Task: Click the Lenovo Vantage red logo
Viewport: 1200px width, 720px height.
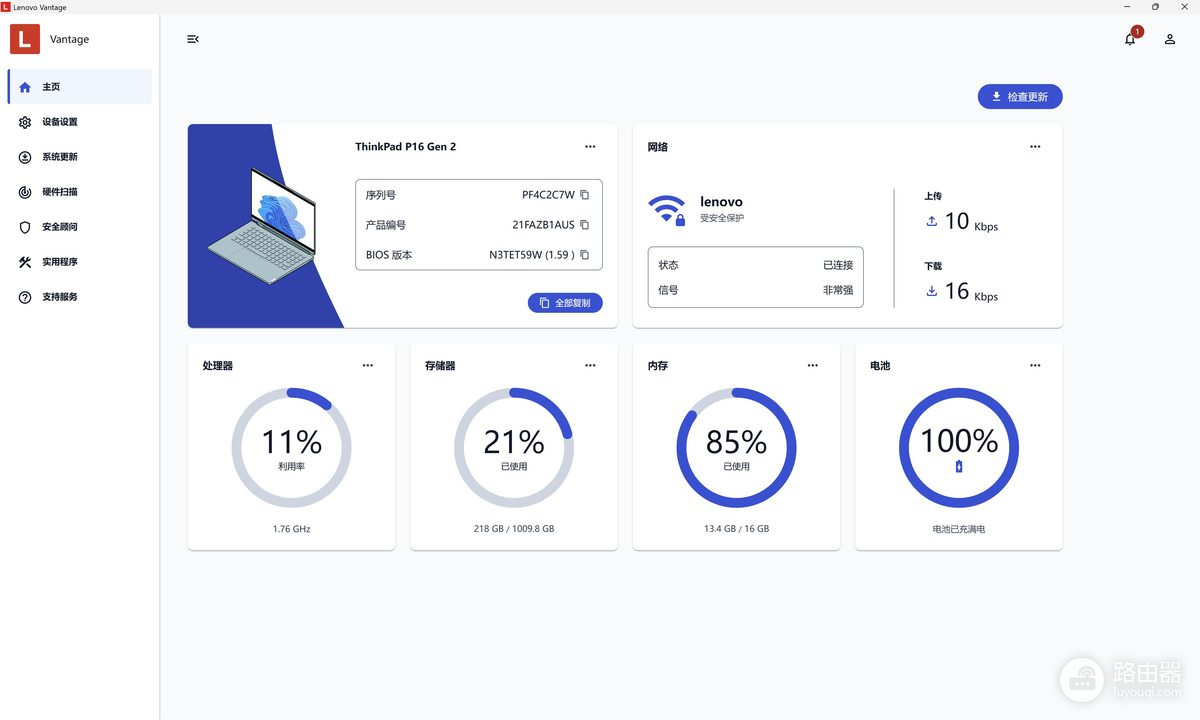Action: tap(25, 39)
